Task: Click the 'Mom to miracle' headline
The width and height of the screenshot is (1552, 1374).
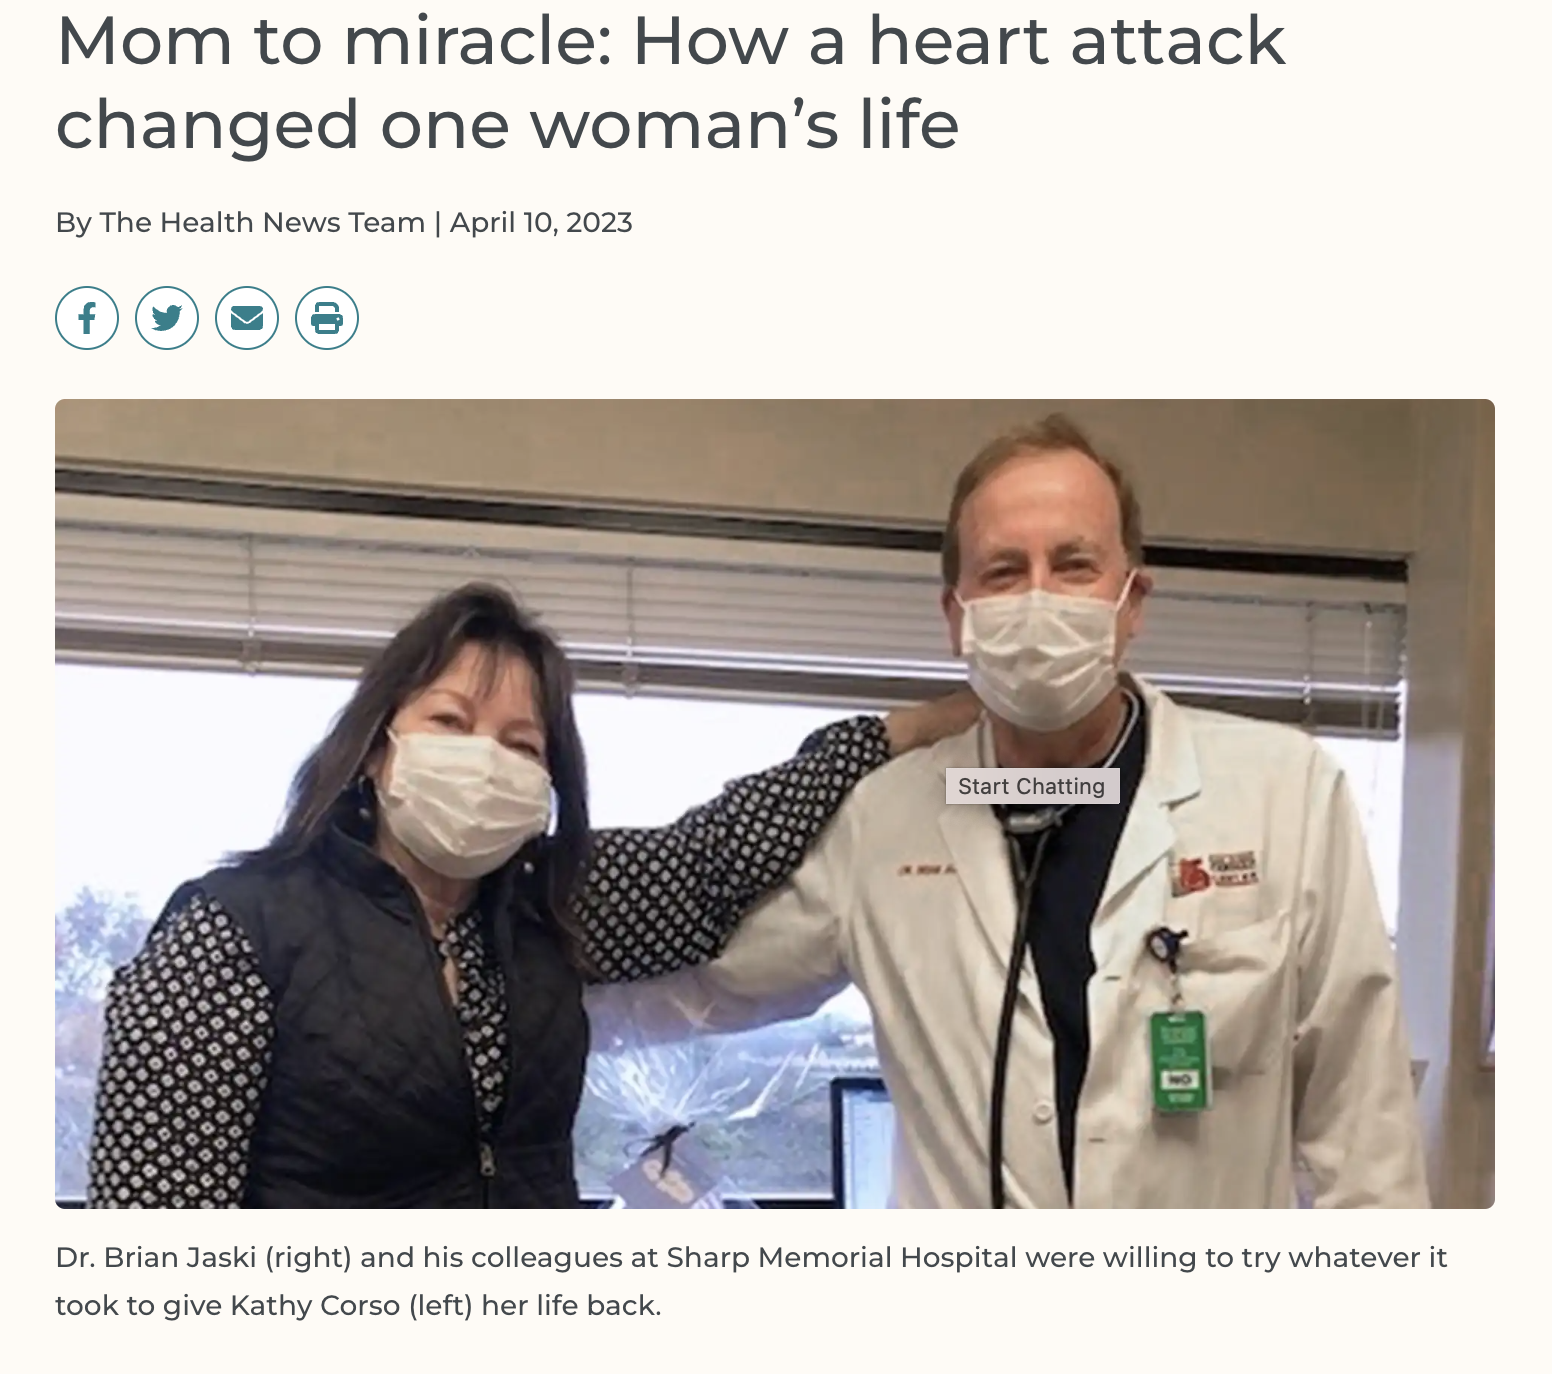Action: point(671,82)
